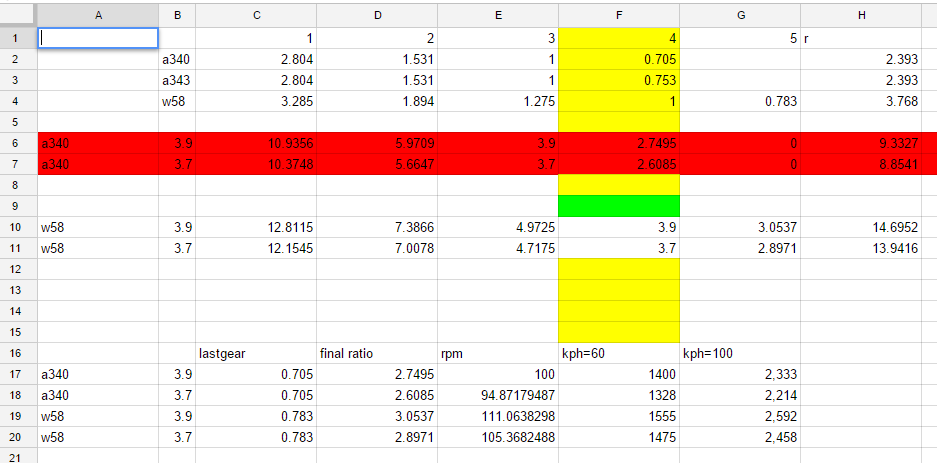
Task: Select the 'kph=60' cell
Action: (618, 353)
